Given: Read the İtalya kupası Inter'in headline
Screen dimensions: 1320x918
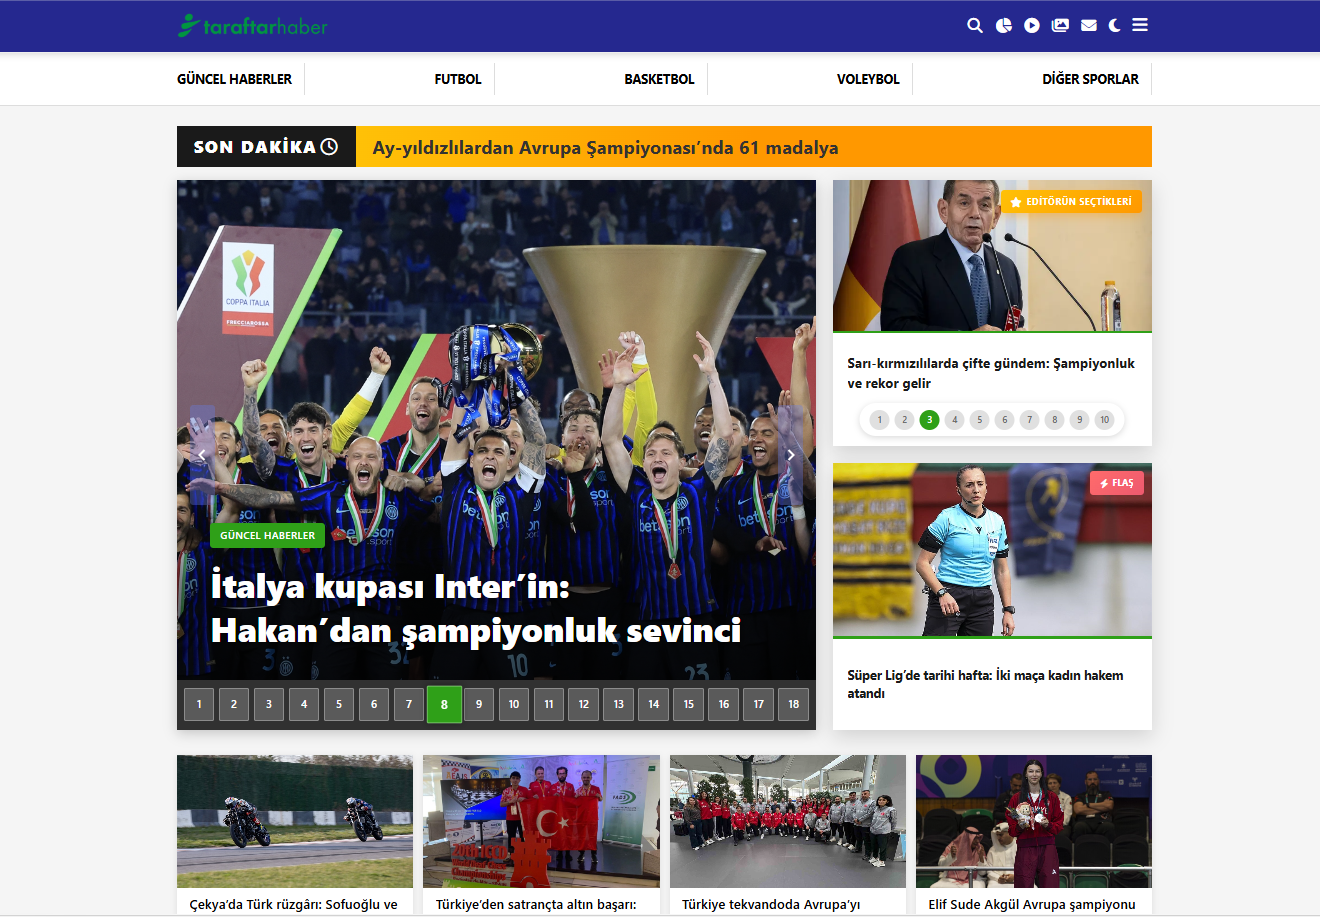Looking at the screenshot, I should [x=476, y=608].
